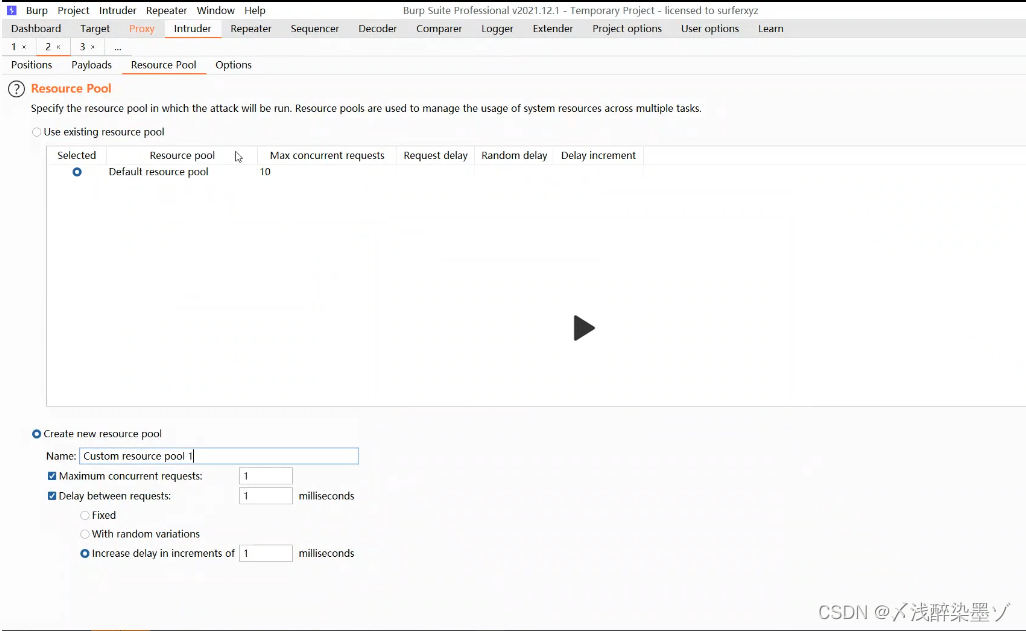
Task: Open the Help menu
Action: (x=255, y=10)
